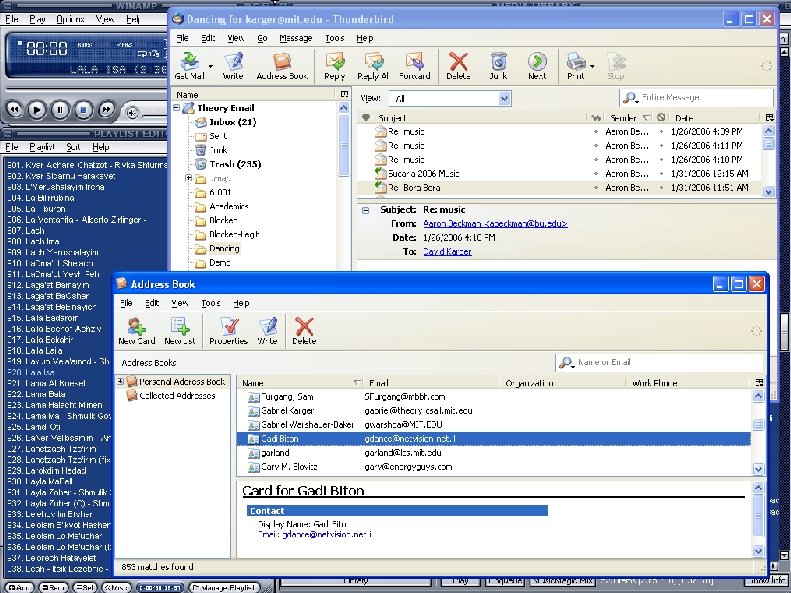Click Delete in Address Book toolbar
Screen dimensions: 791x593
coord(304,331)
